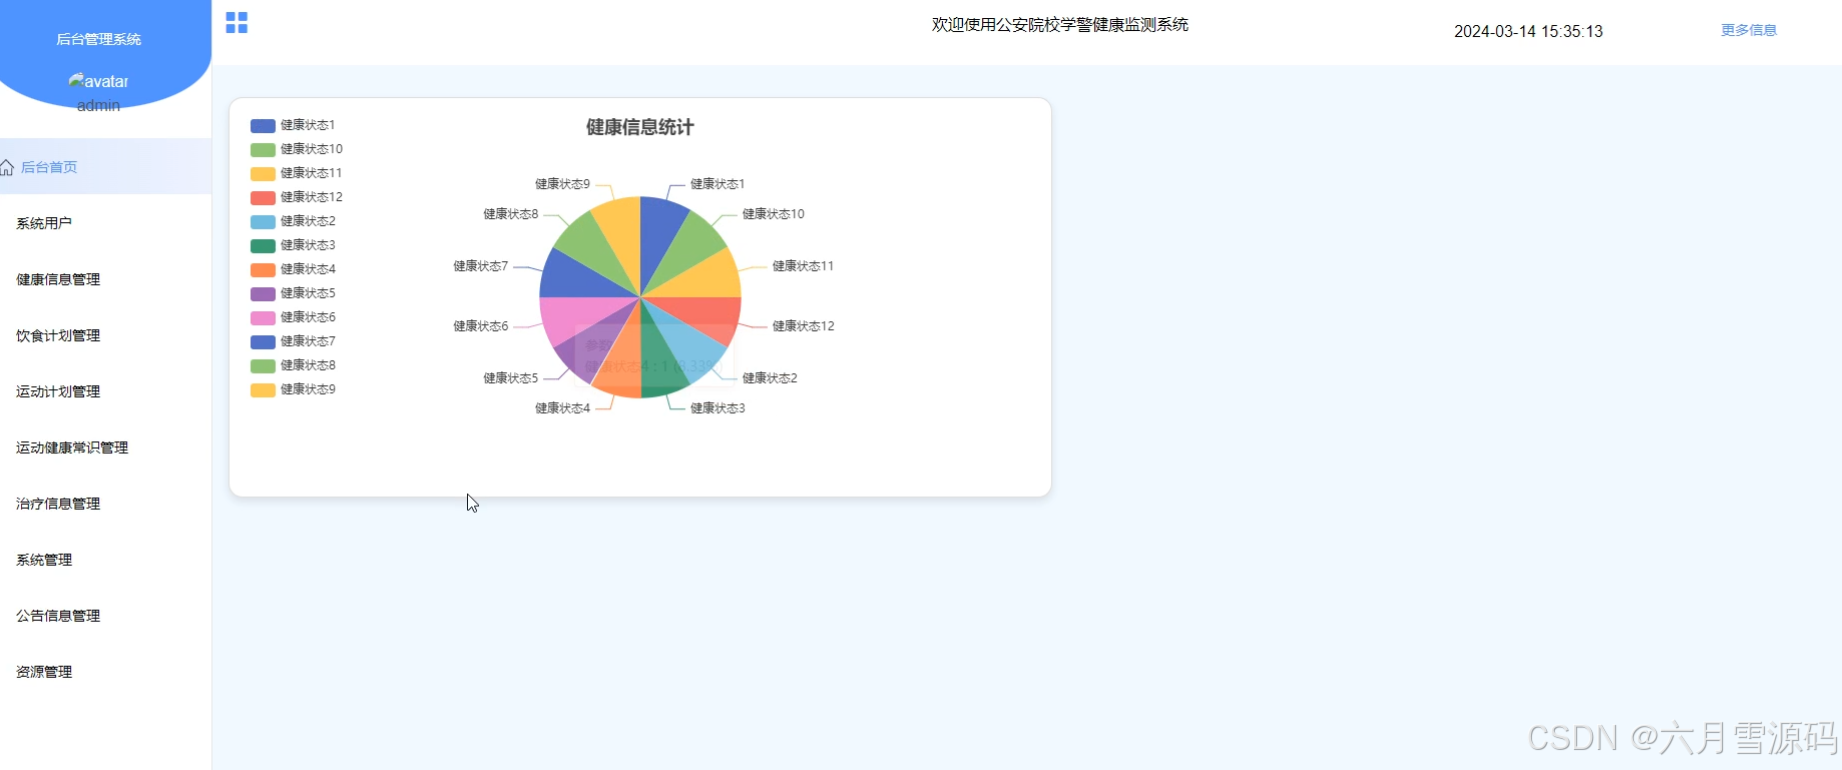Open 公告信息管理 in the sidebar
Viewport: 1842px width, 770px height.
[x=105, y=615]
